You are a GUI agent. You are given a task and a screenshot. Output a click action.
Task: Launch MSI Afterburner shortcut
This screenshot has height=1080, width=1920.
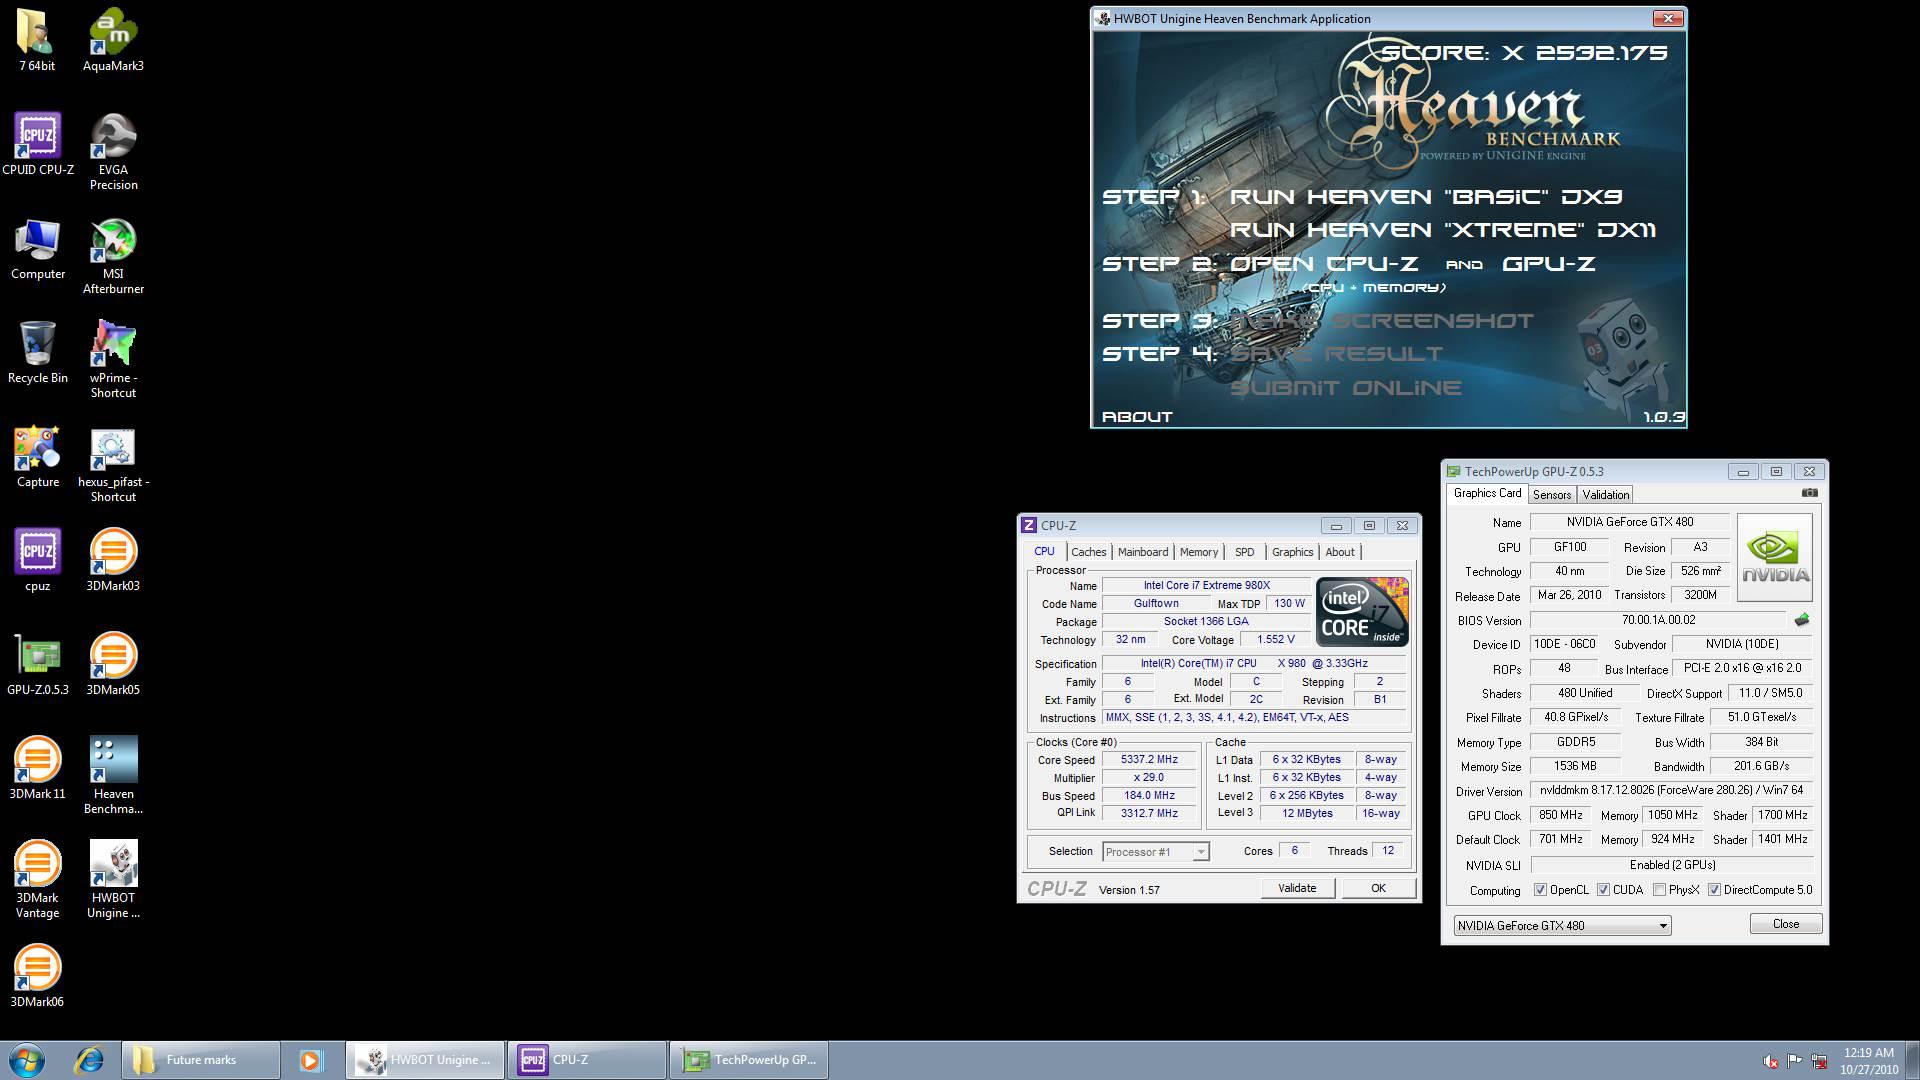pyautogui.click(x=113, y=255)
